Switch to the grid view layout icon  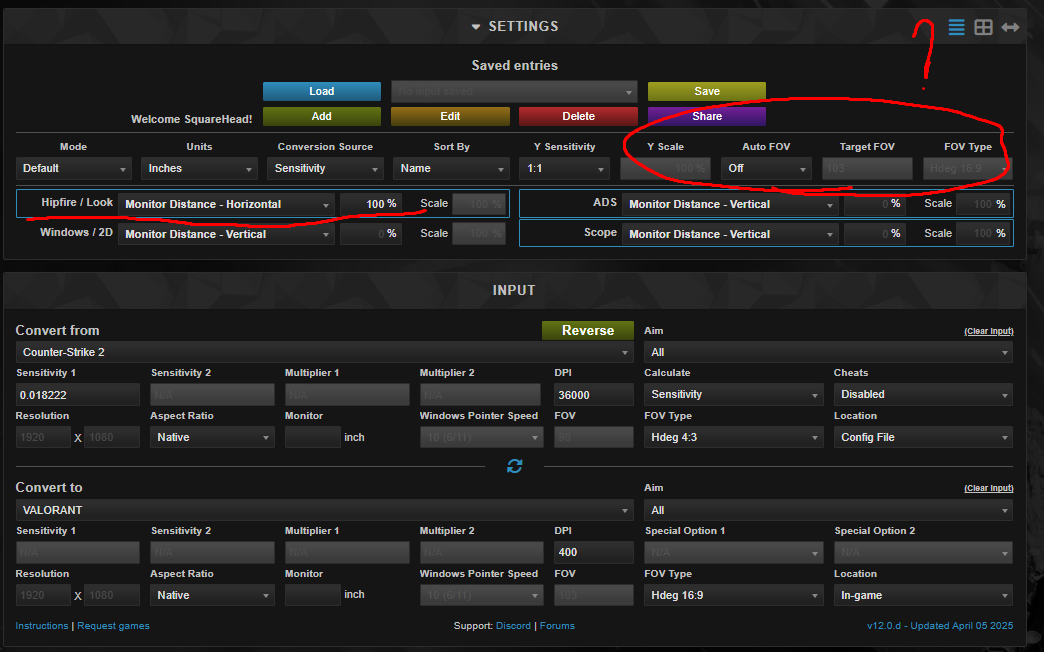tap(983, 27)
